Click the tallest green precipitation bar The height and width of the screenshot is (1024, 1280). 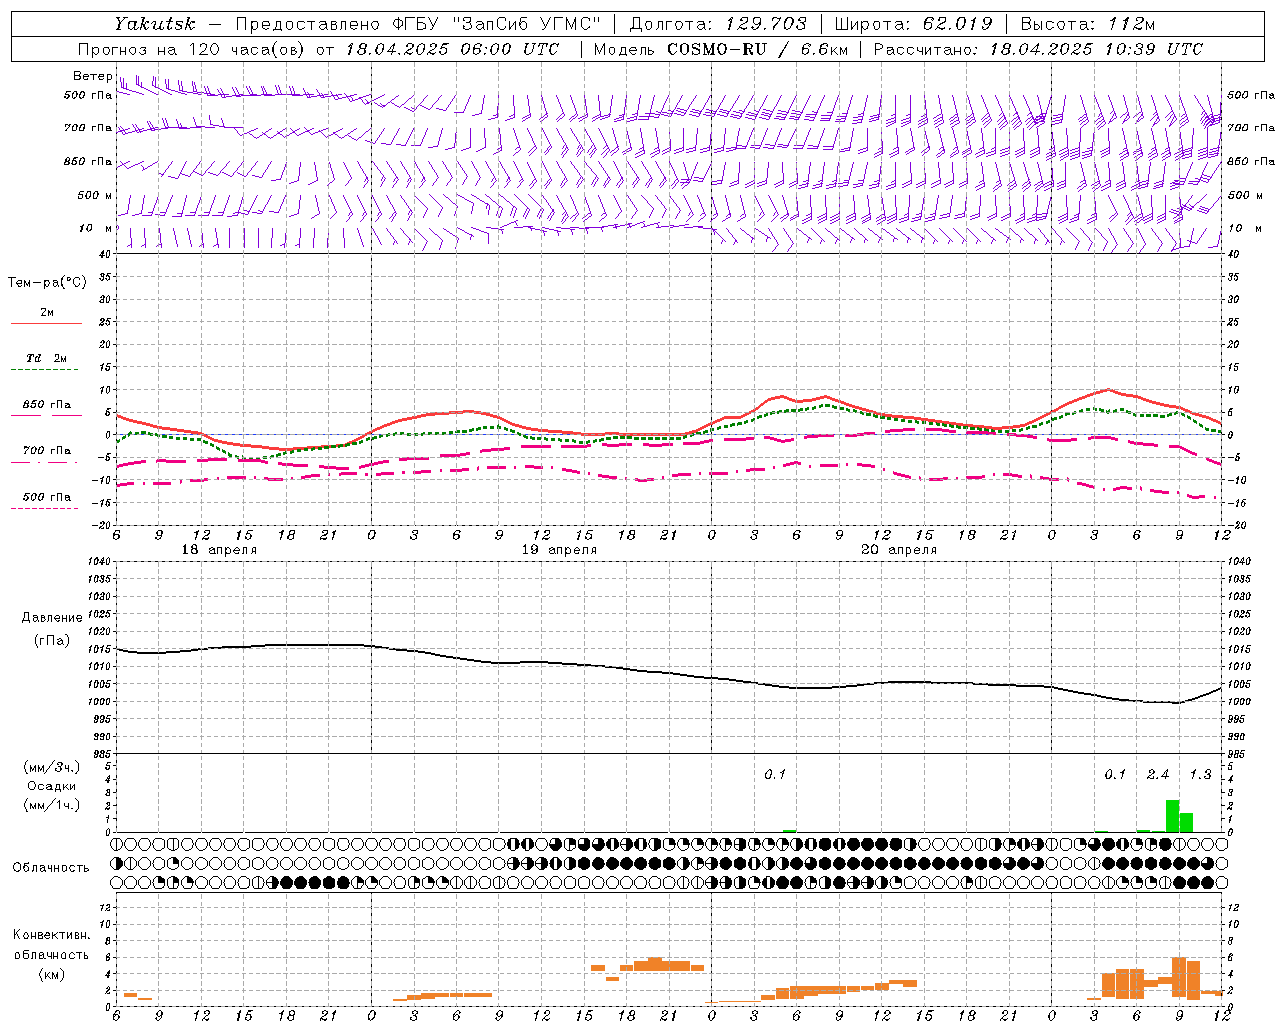[1172, 816]
